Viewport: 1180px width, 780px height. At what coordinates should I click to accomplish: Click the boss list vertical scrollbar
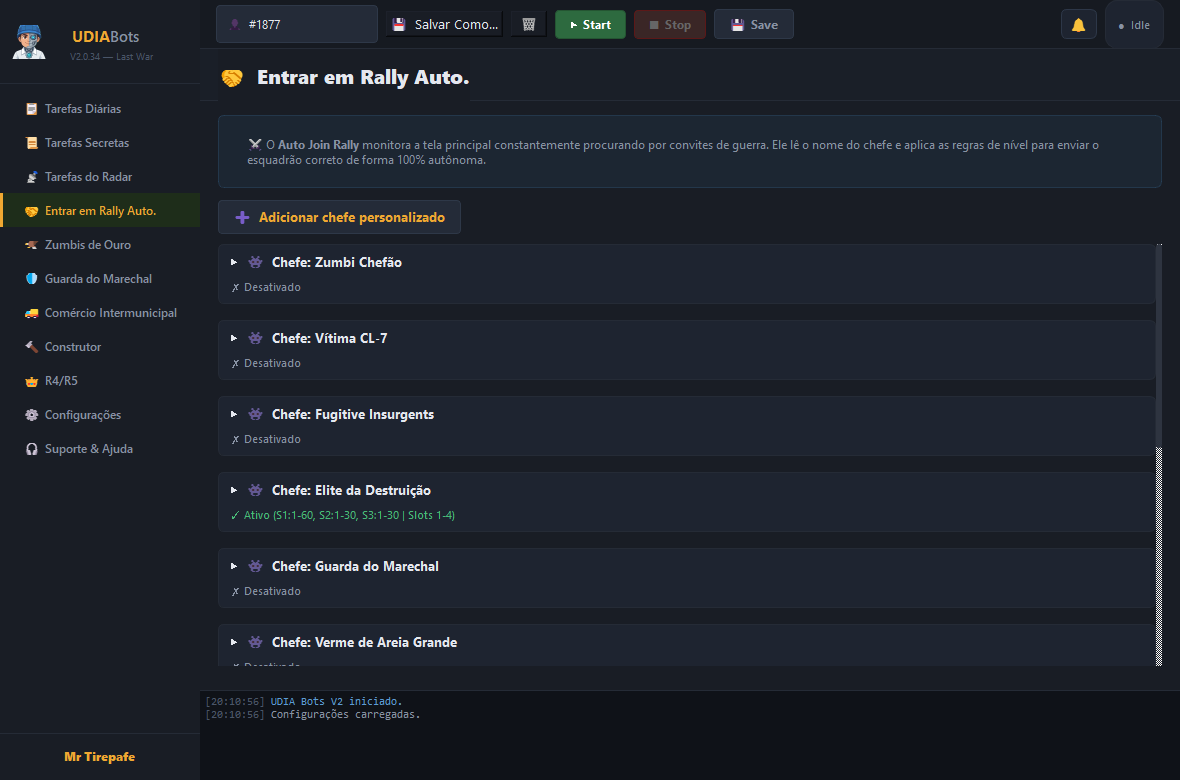point(1159,455)
